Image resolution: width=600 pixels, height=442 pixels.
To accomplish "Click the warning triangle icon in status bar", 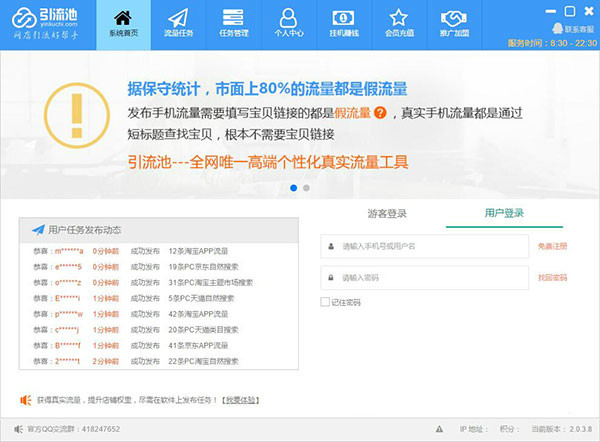I will tap(439, 429).
